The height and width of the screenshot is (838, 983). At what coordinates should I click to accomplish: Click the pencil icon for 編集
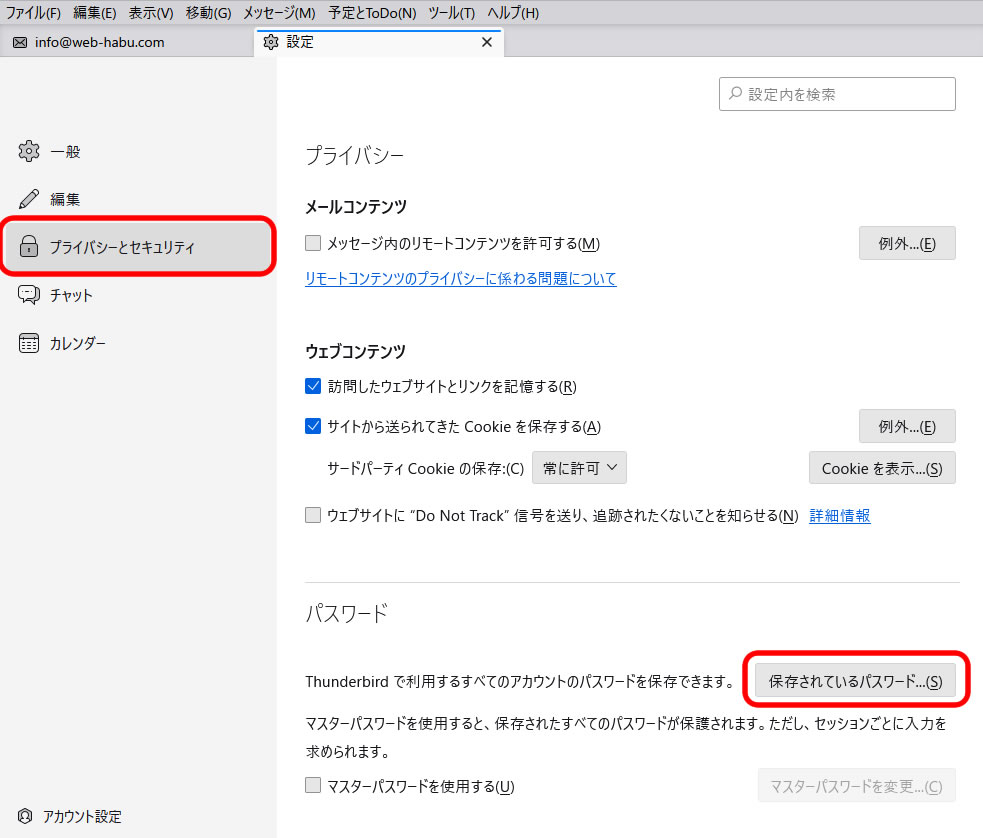(x=29, y=199)
